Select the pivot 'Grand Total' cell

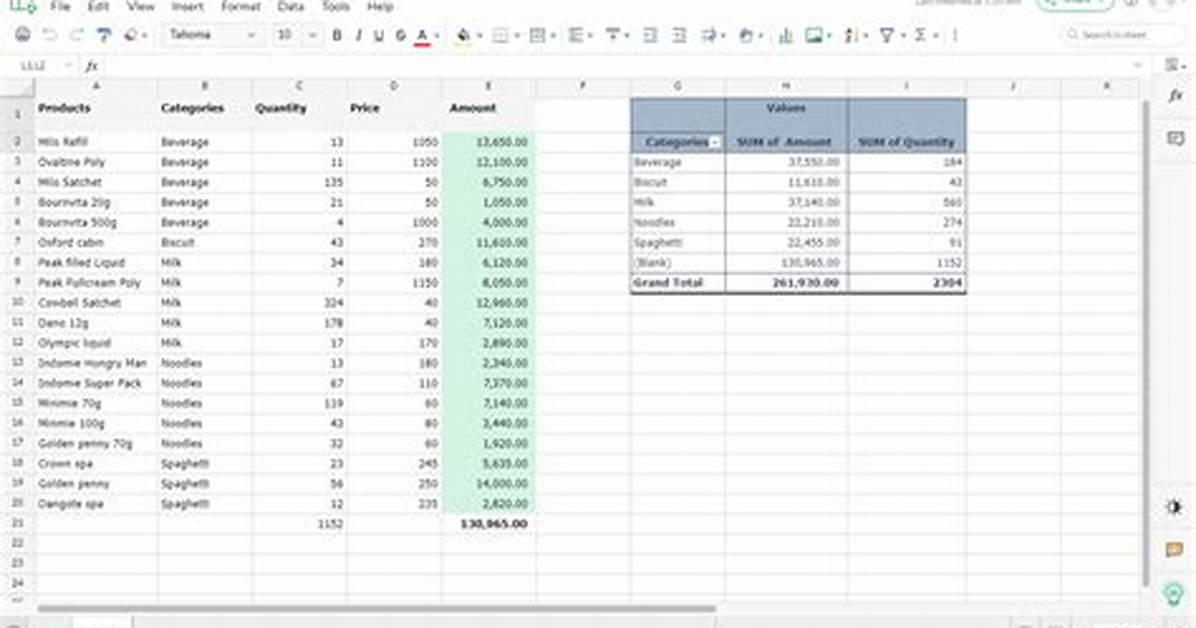click(678, 283)
